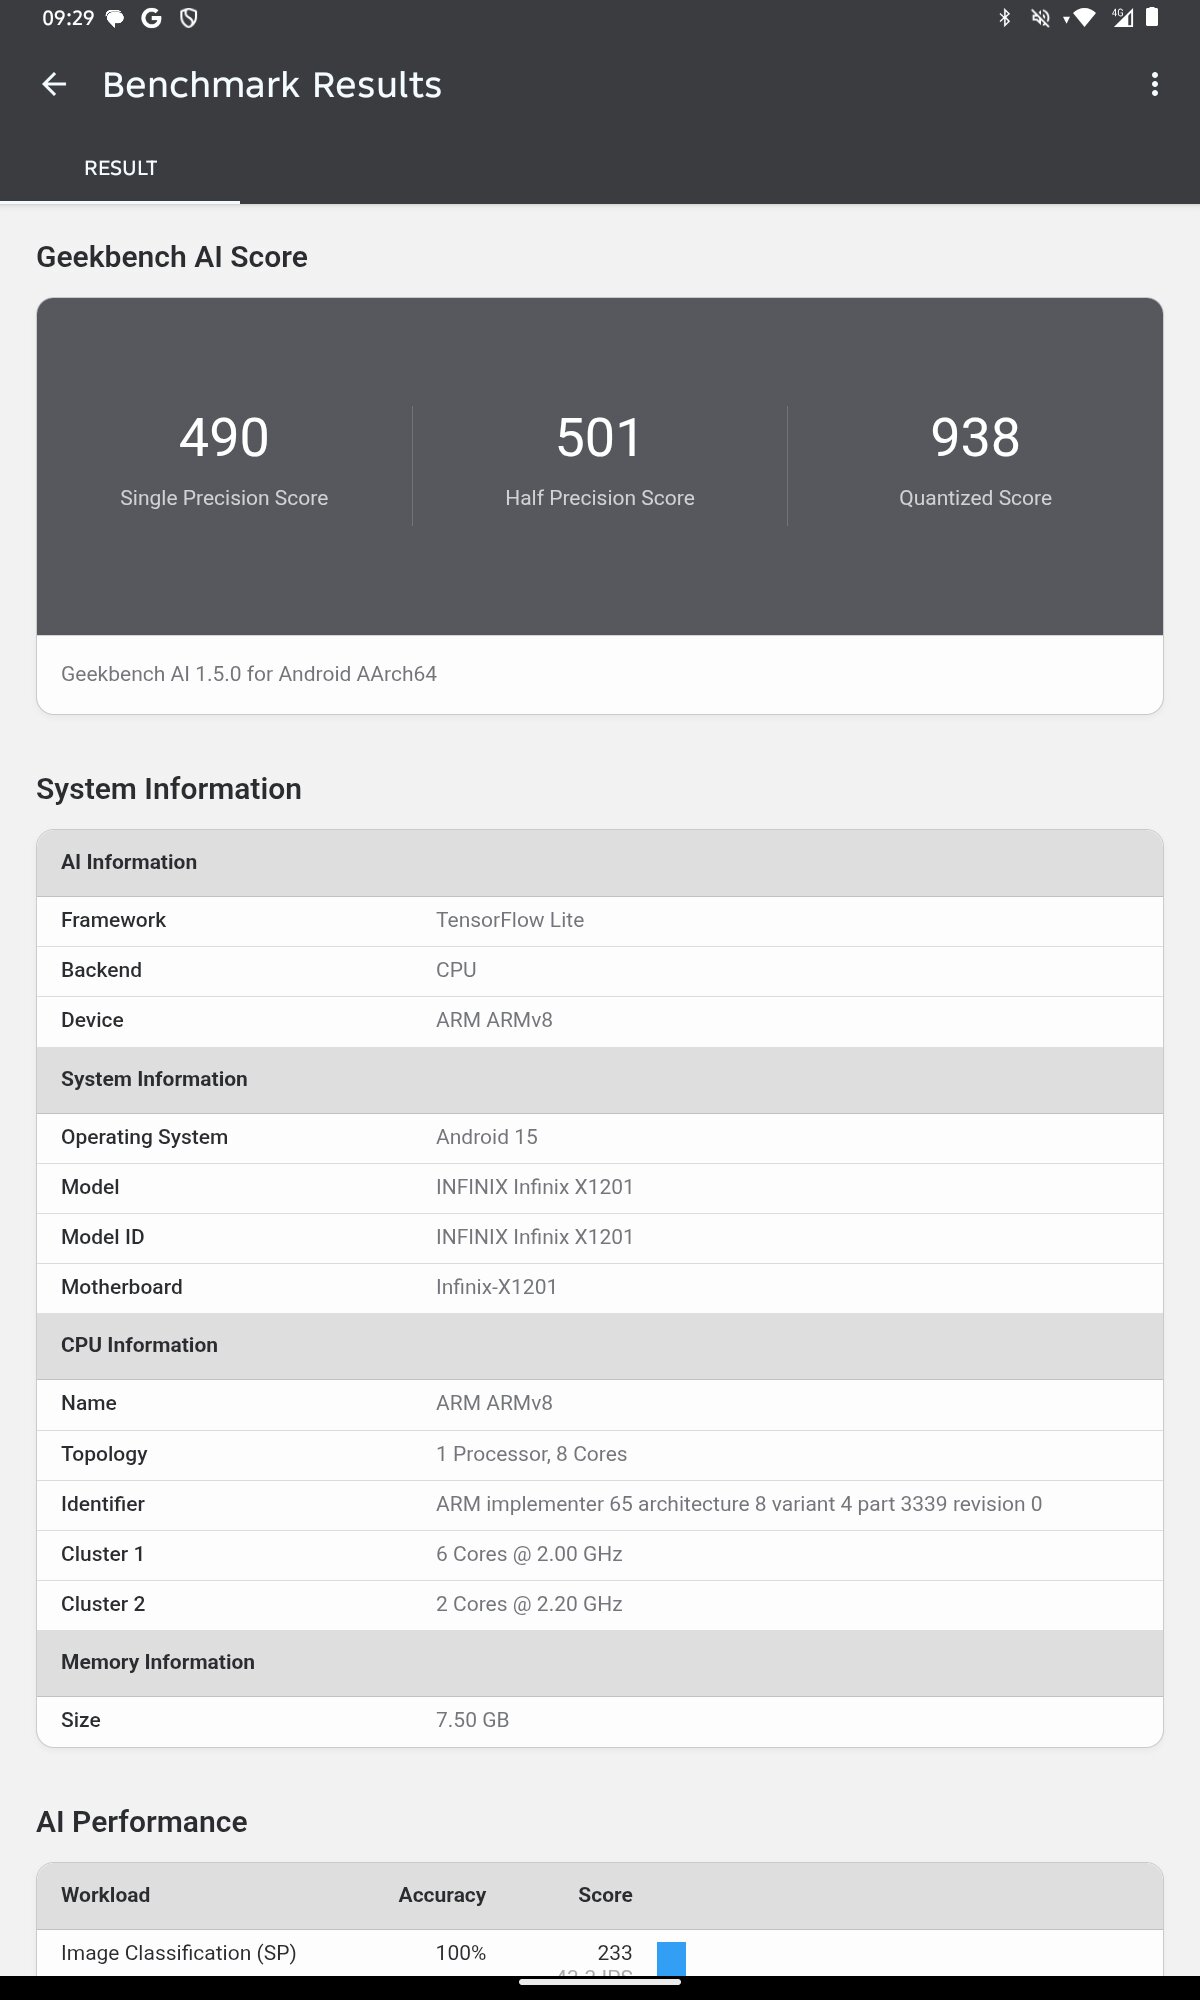Screen dimensions: 1200x2000
Task: Tap the Google G notification icon
Action: (151, 18)
